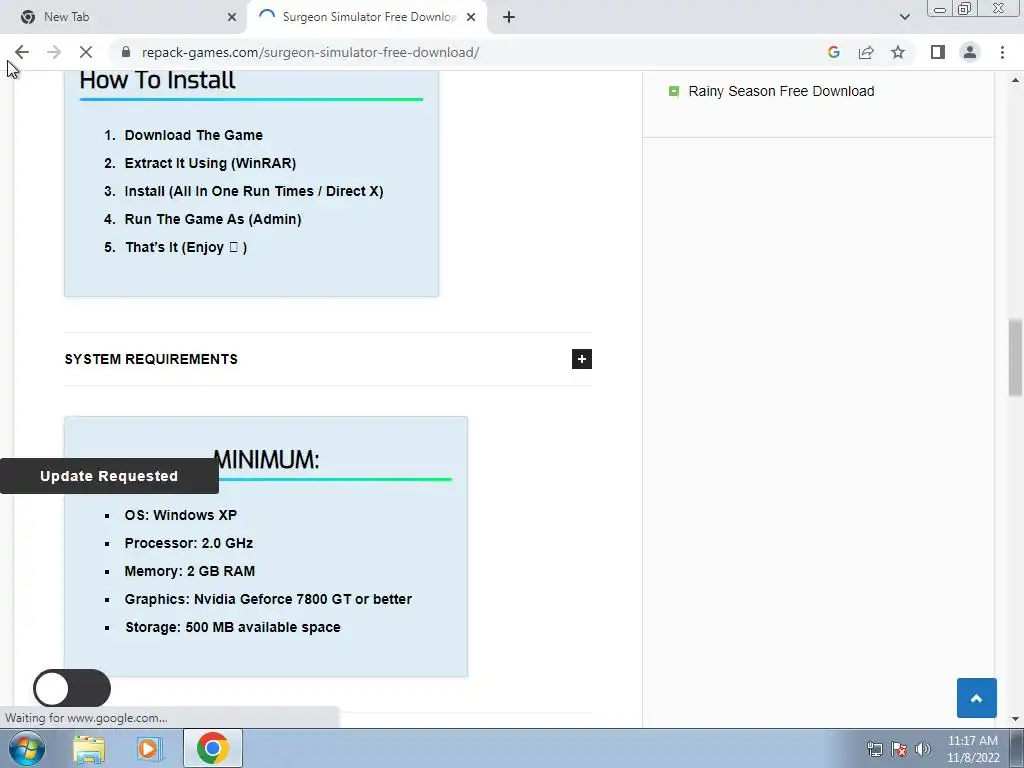
Task: Click the address bar URL
Action: click(310, 52)
